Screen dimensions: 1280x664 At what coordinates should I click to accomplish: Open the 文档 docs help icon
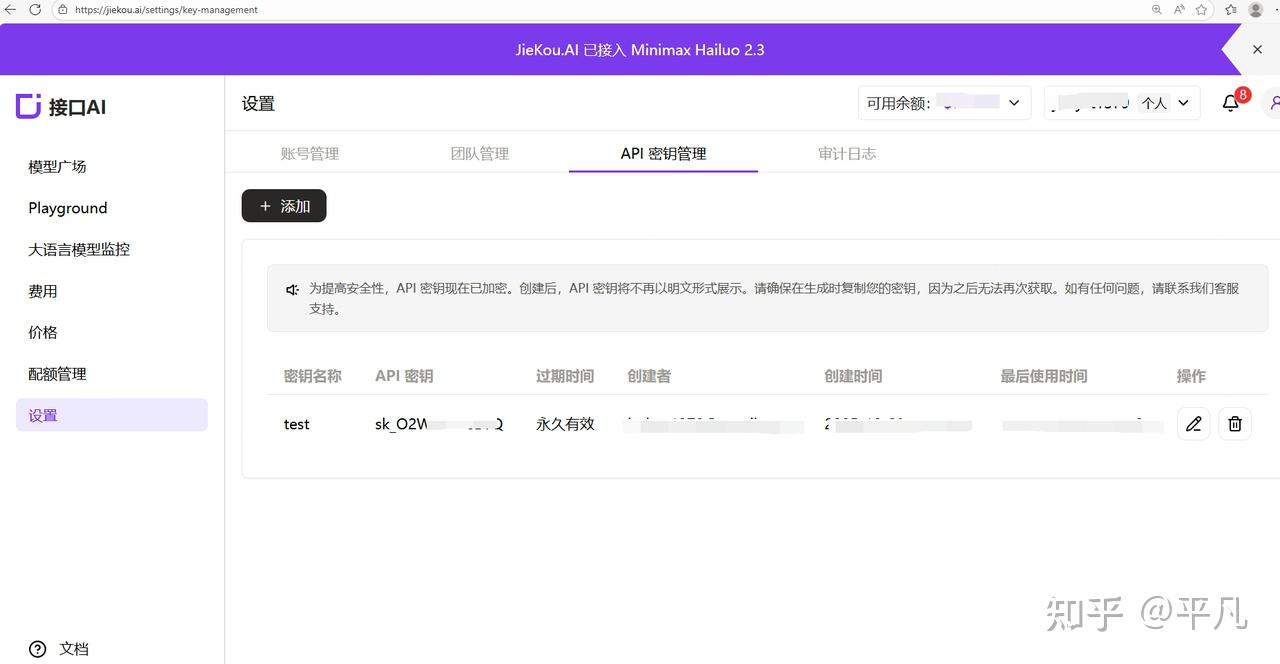38,649
